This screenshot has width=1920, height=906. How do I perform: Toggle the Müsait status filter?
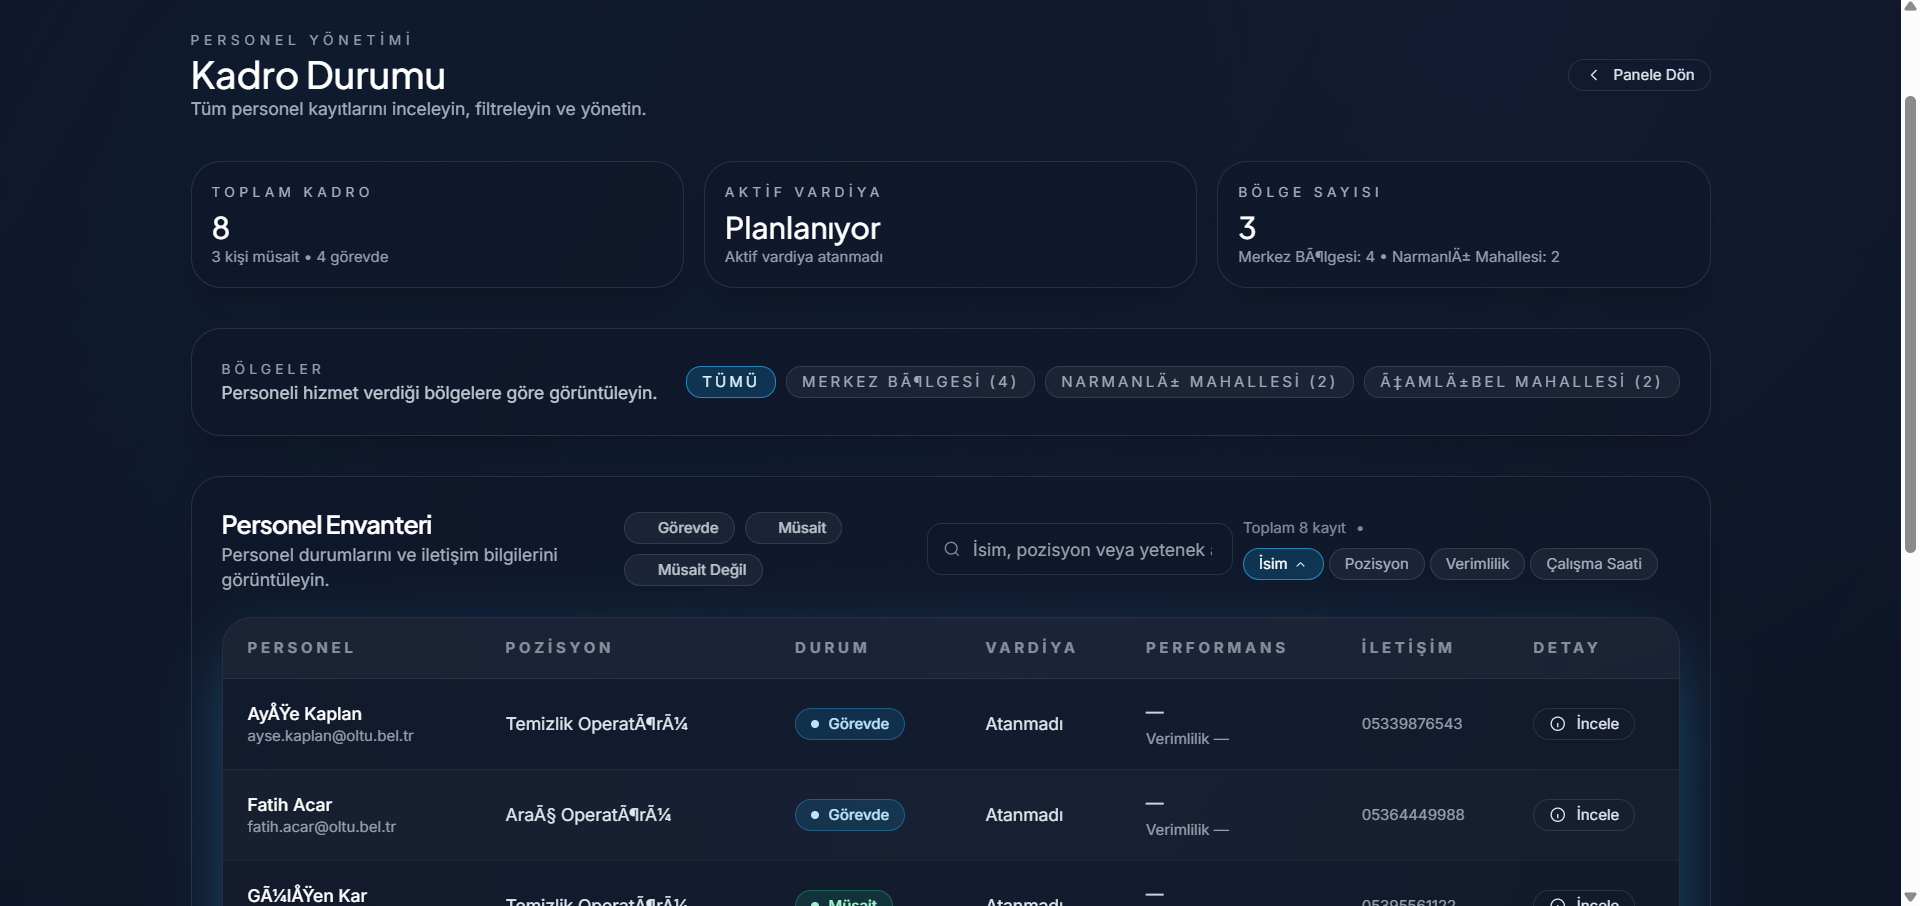click(793, 528)
